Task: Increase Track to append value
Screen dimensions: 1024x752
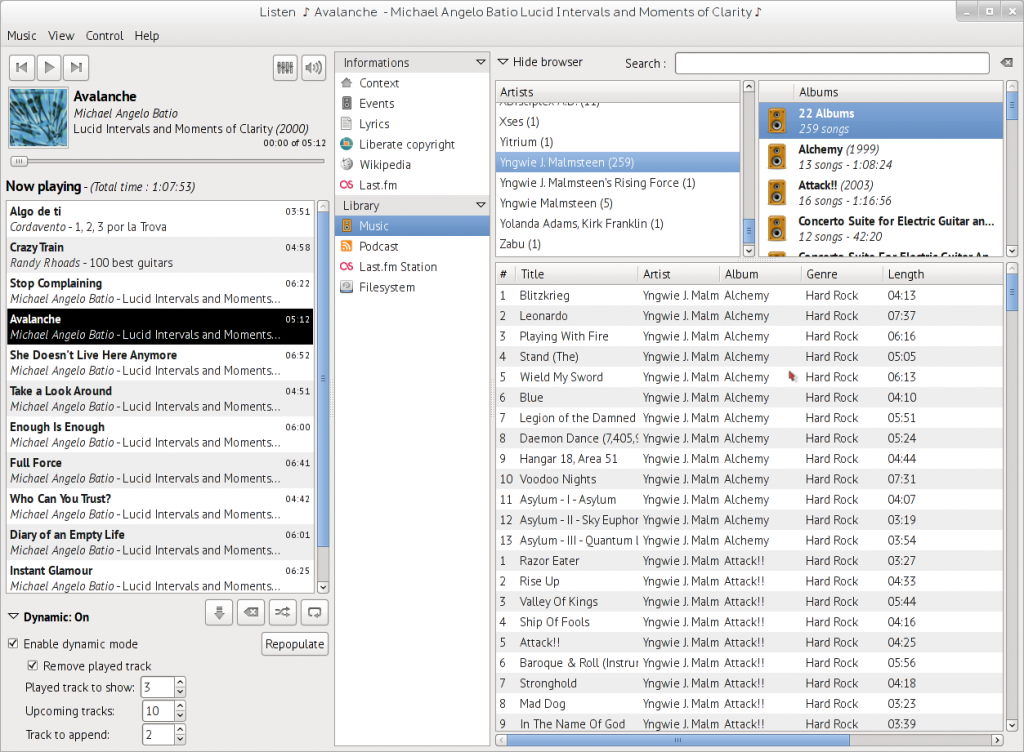Action: coord(180,728)
